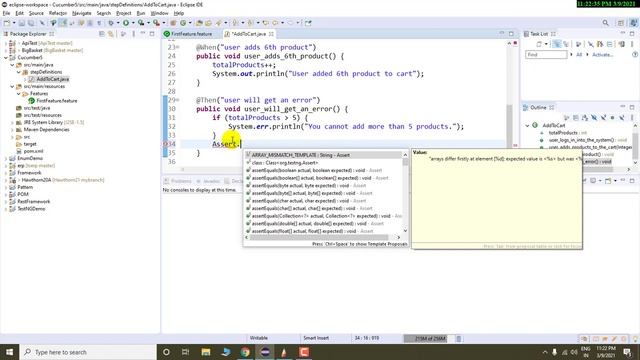The image size is (640, 360).
Task: Click the Open Perspective icon
Action: [620, 23]
